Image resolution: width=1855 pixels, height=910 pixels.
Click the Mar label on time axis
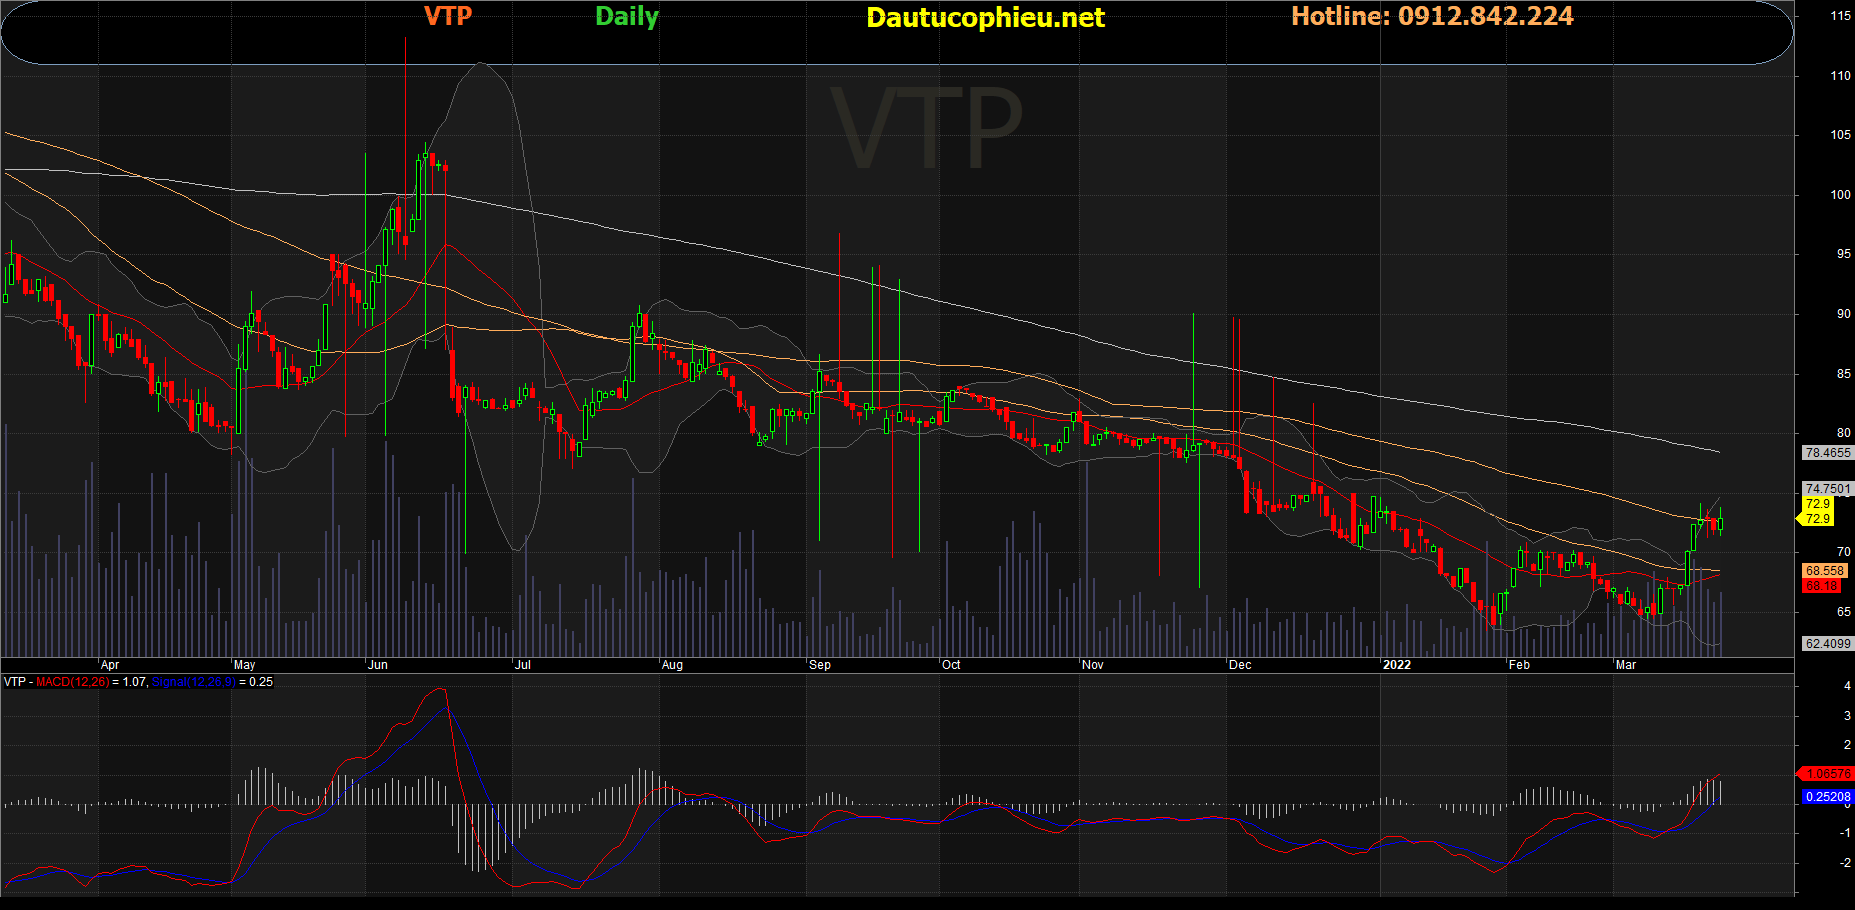pyautogui.click(x=1626, y=665)
